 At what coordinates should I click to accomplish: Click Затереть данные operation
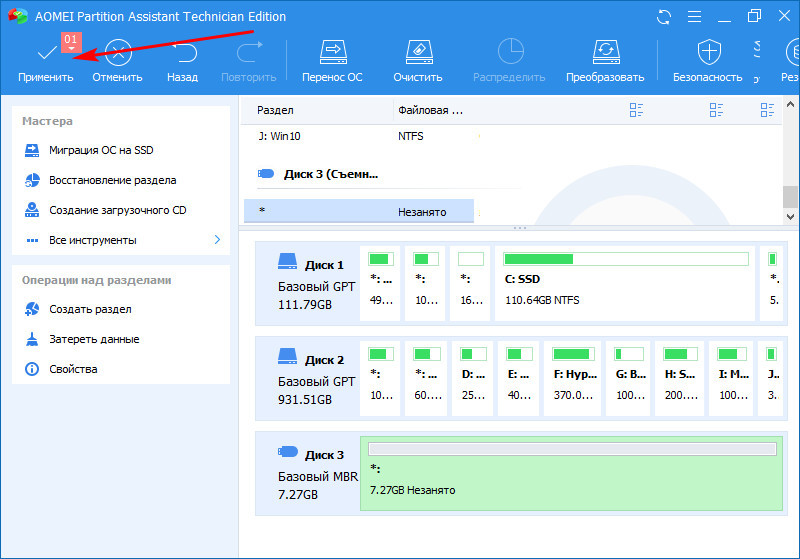coord(82,339)
